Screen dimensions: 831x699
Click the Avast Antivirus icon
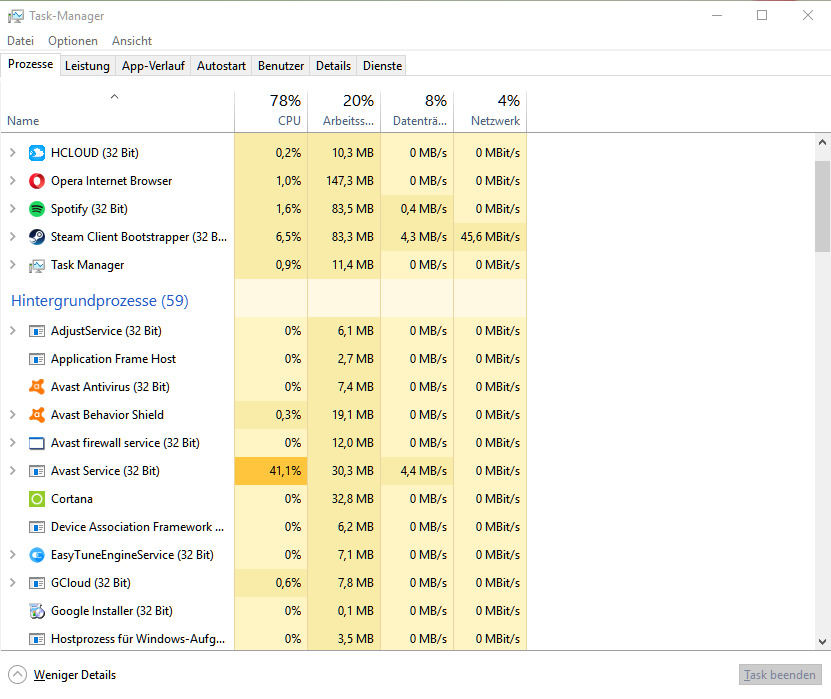pyautogui.click(x=37, y=387)
